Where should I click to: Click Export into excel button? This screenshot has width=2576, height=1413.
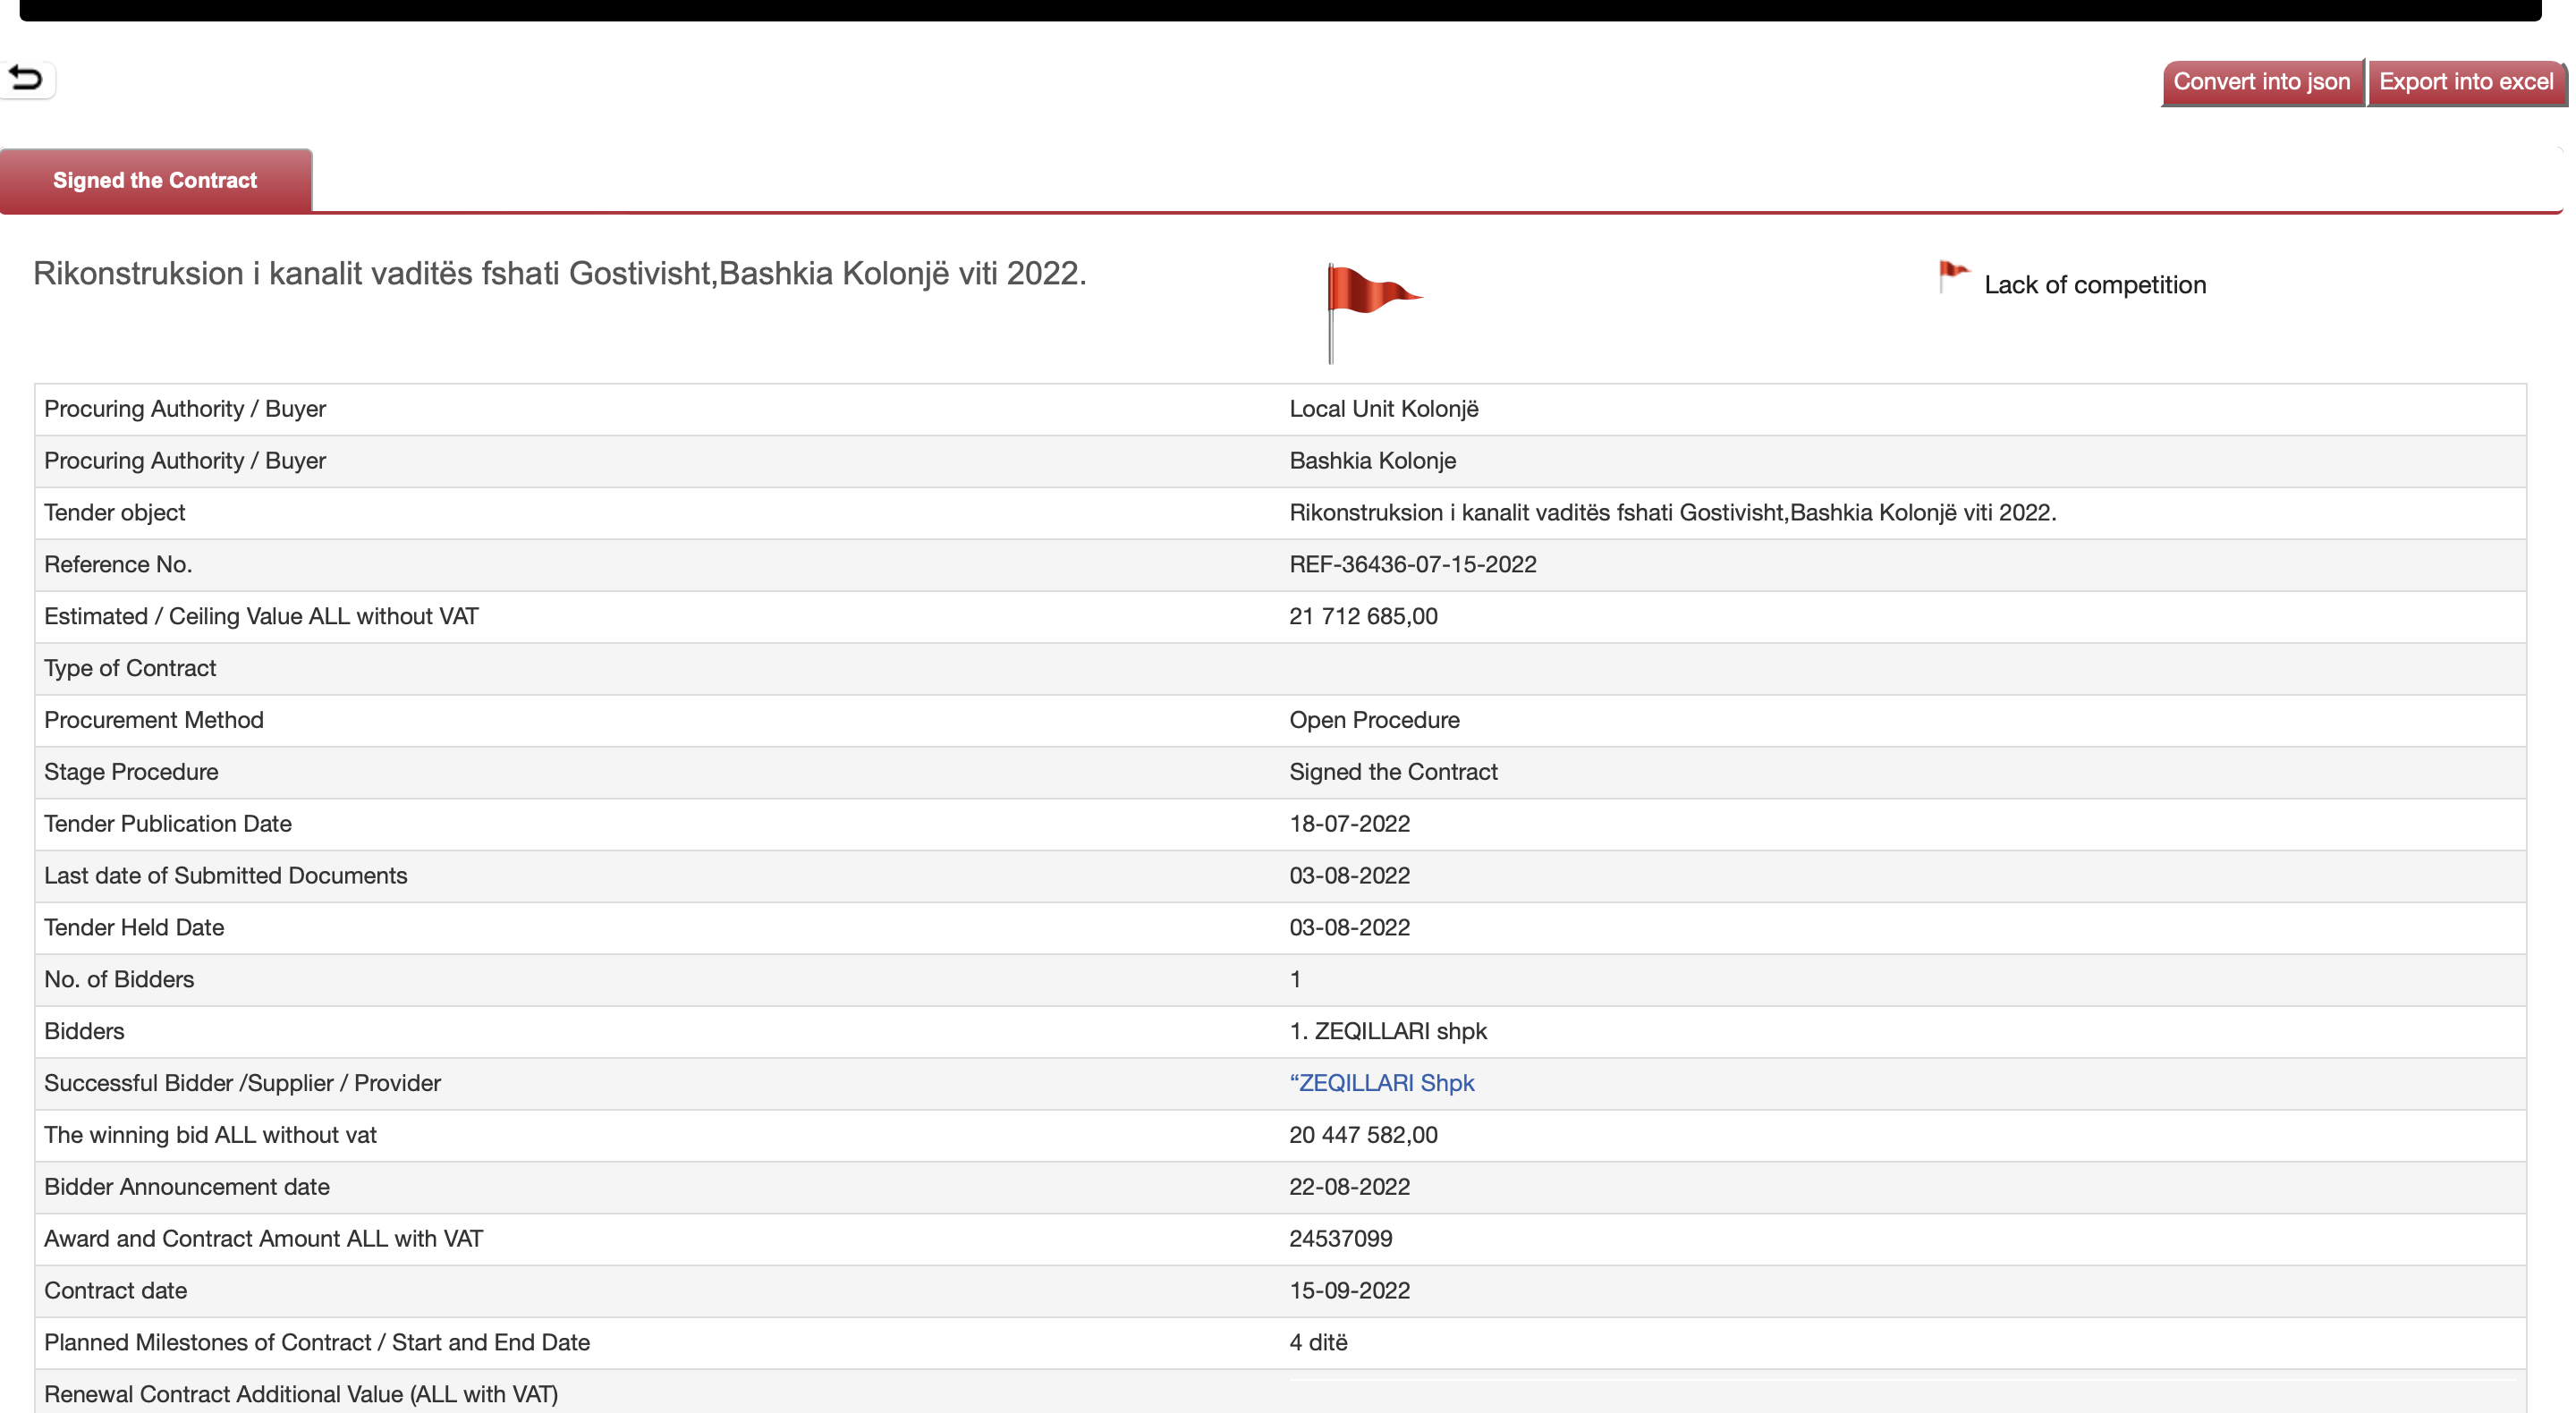pos(2466,82)
